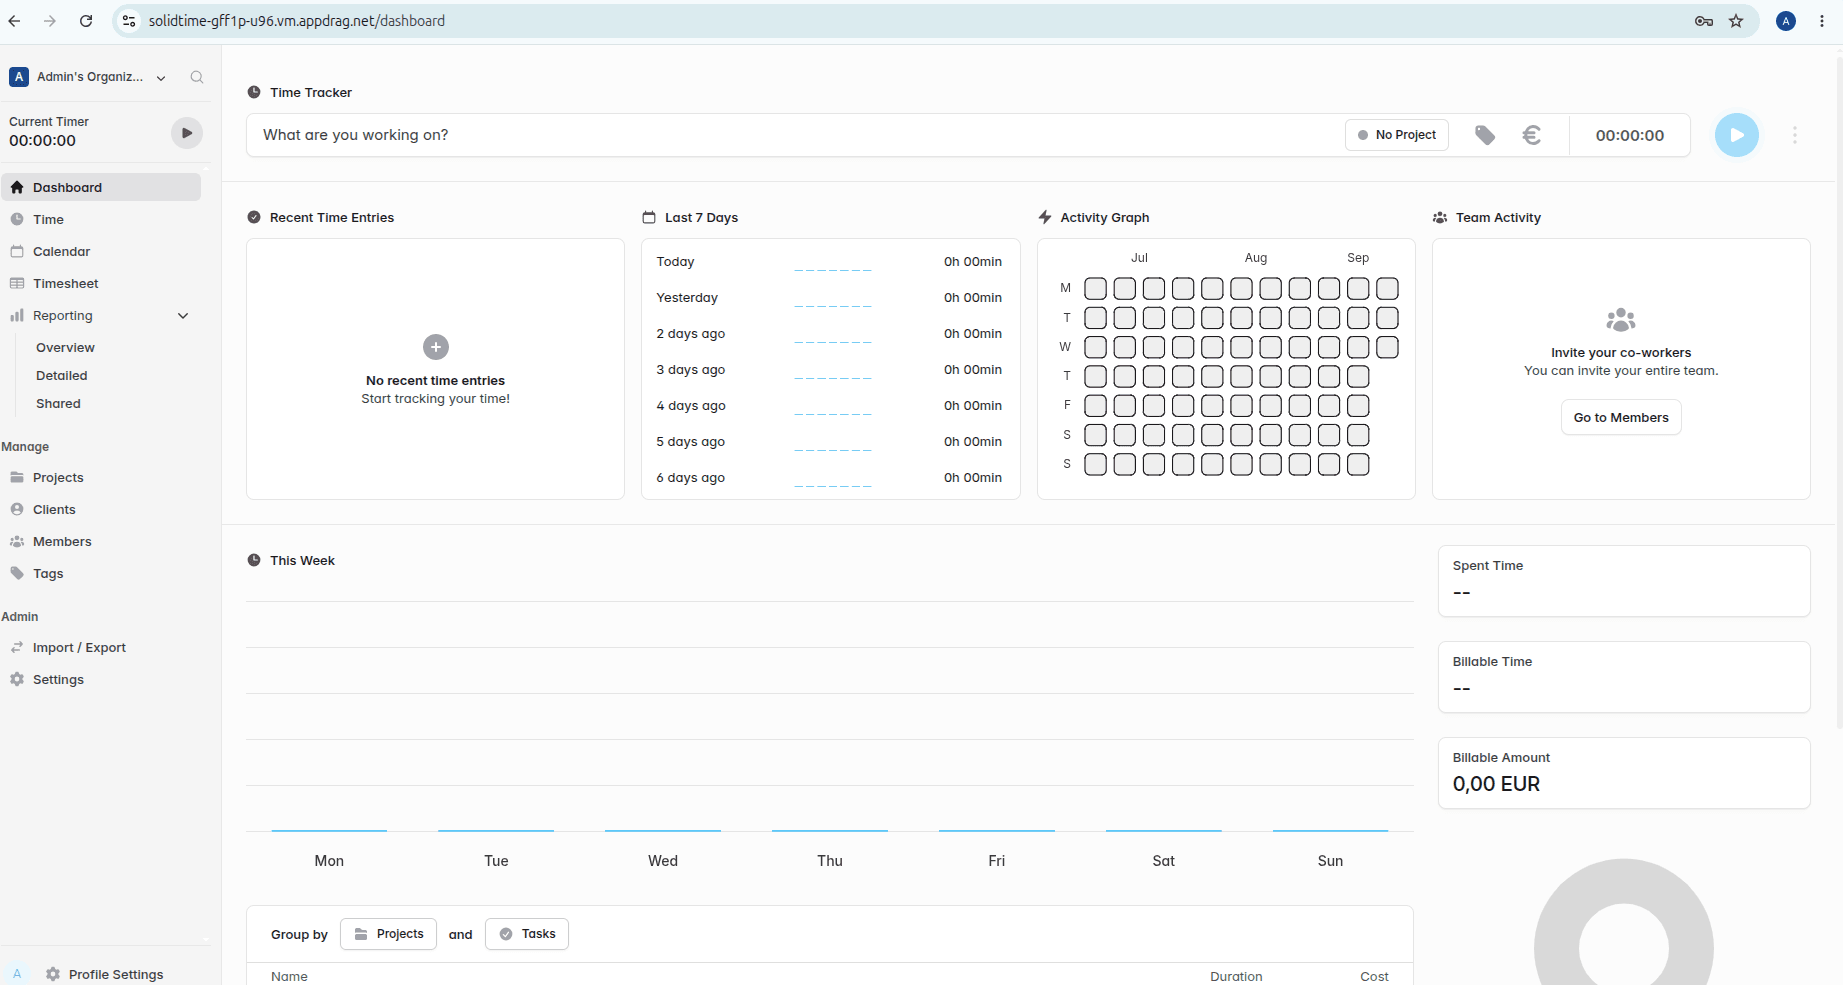
Task: Bookmark this page with the star icon
Action: pyautogui.click(x=1736, y=21)
